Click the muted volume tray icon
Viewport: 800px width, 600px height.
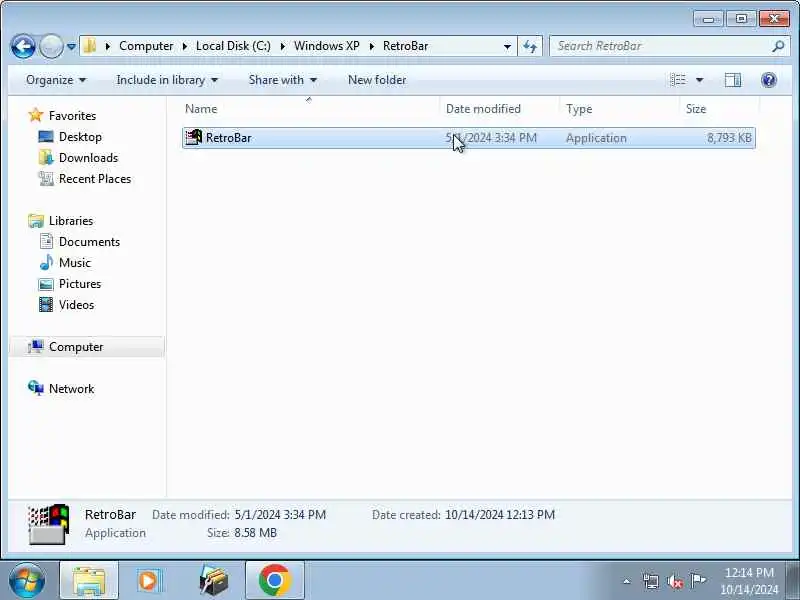point(674,581)
